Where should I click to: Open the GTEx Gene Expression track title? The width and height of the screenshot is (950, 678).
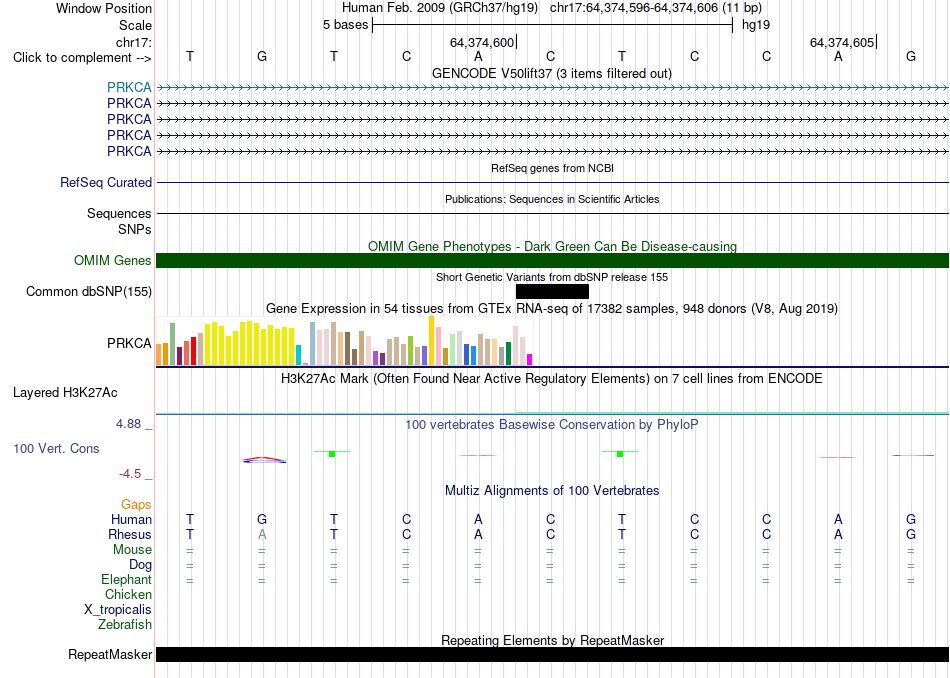pos(552,308)
